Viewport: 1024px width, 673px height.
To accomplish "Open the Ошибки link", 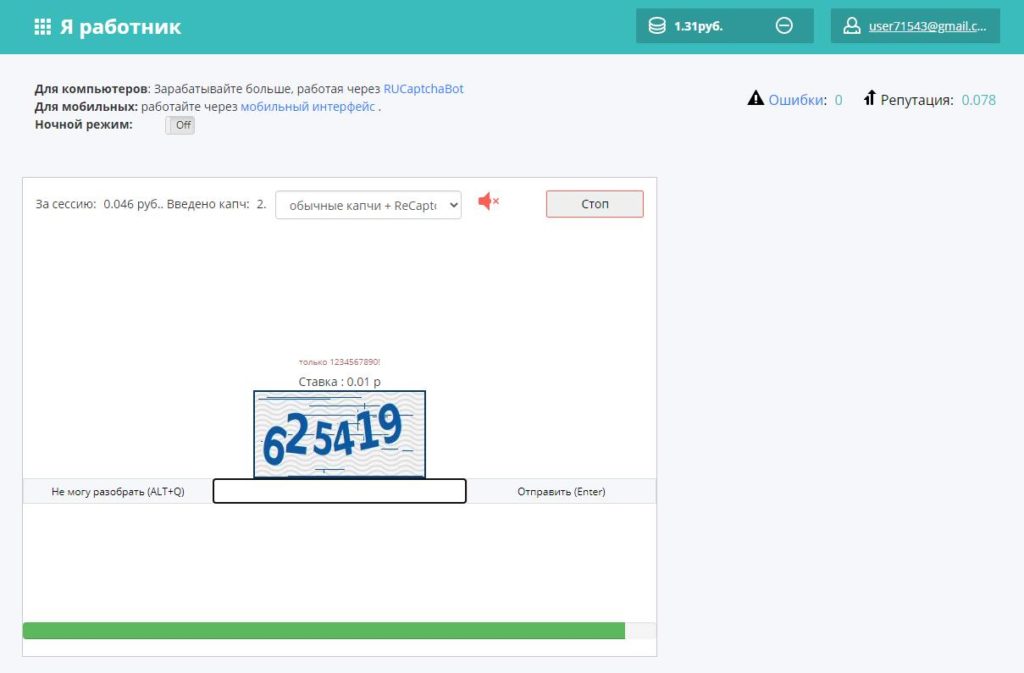I will point(797,100).
